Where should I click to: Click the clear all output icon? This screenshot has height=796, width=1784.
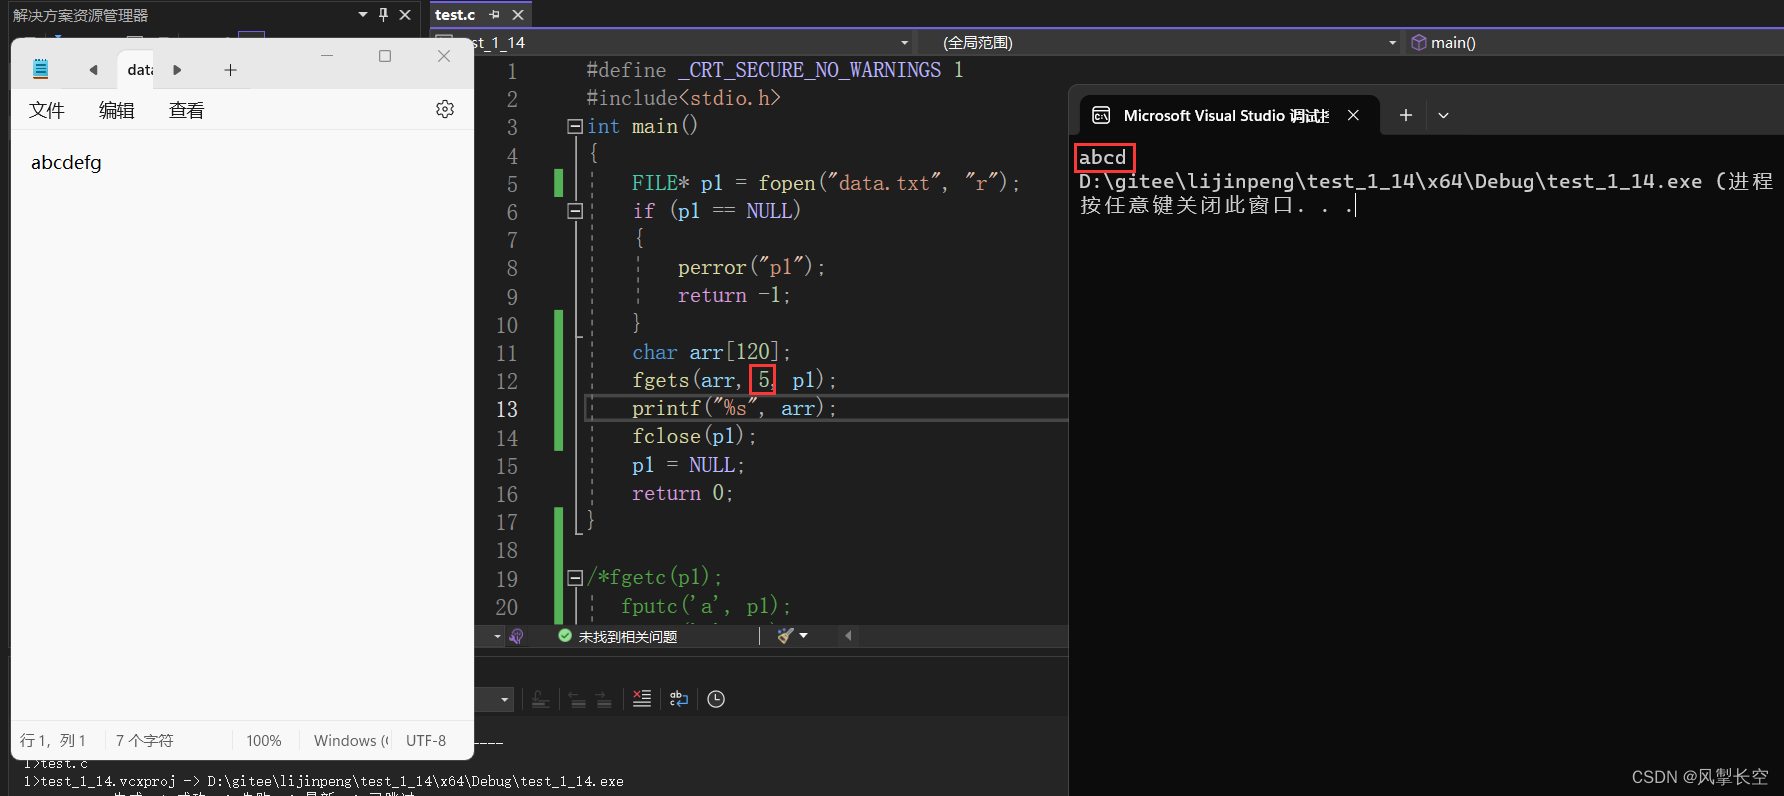[642, 699]
